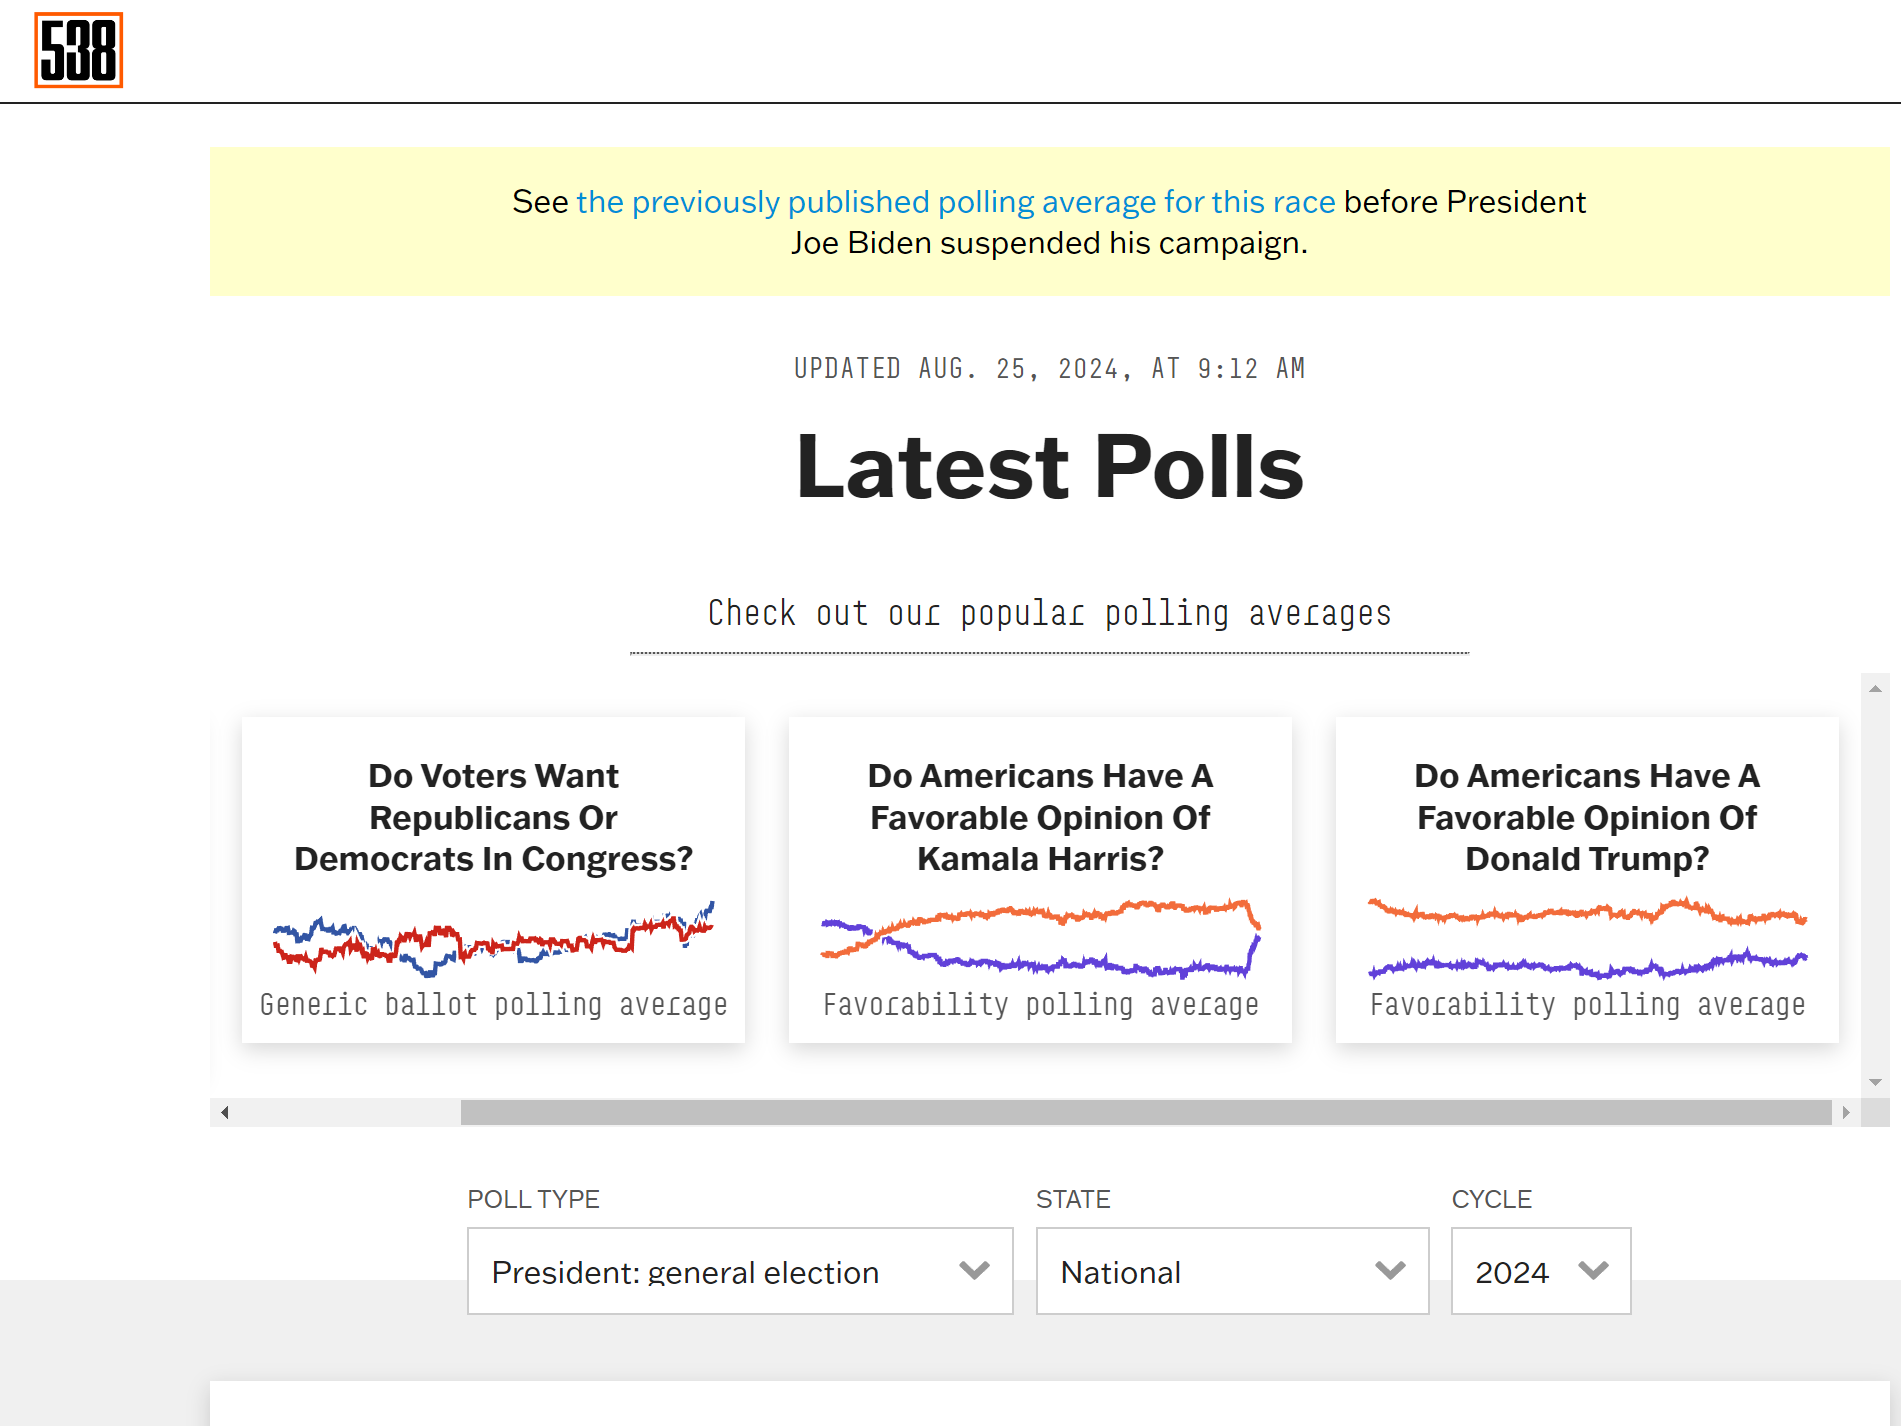This screenshot has height=1426, width=1901.
Task: Click the left arrow of horizontal scrollbar
Action: click(225, 1112)
